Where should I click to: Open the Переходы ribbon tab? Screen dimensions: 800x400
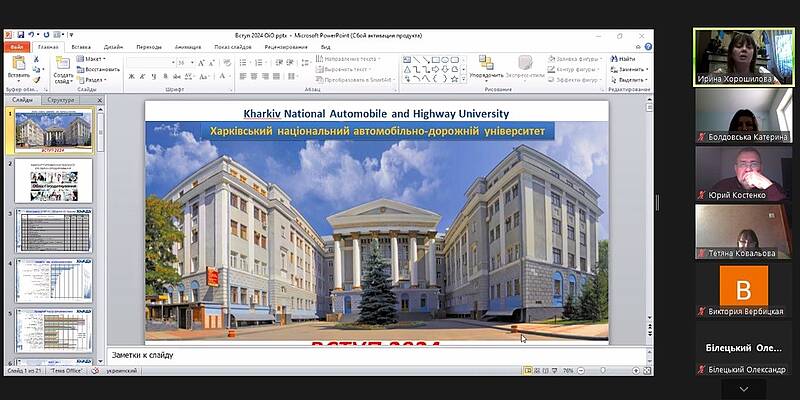click(149, 47)
